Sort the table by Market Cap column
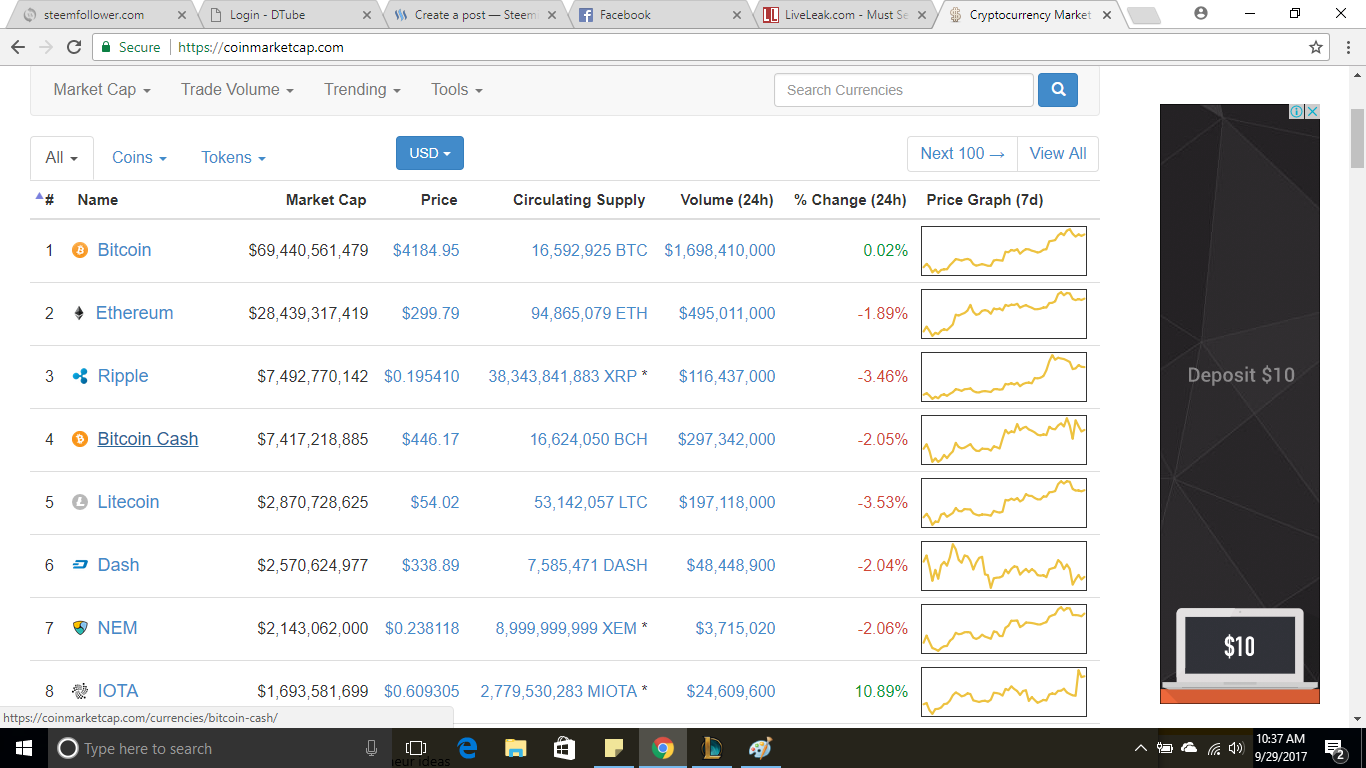The width and height of the screenshot is (1366, 768). [326, 200]
